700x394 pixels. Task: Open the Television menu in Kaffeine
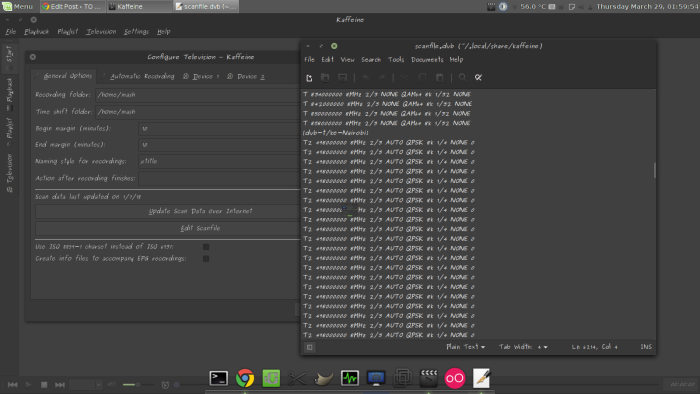point(101,32)
